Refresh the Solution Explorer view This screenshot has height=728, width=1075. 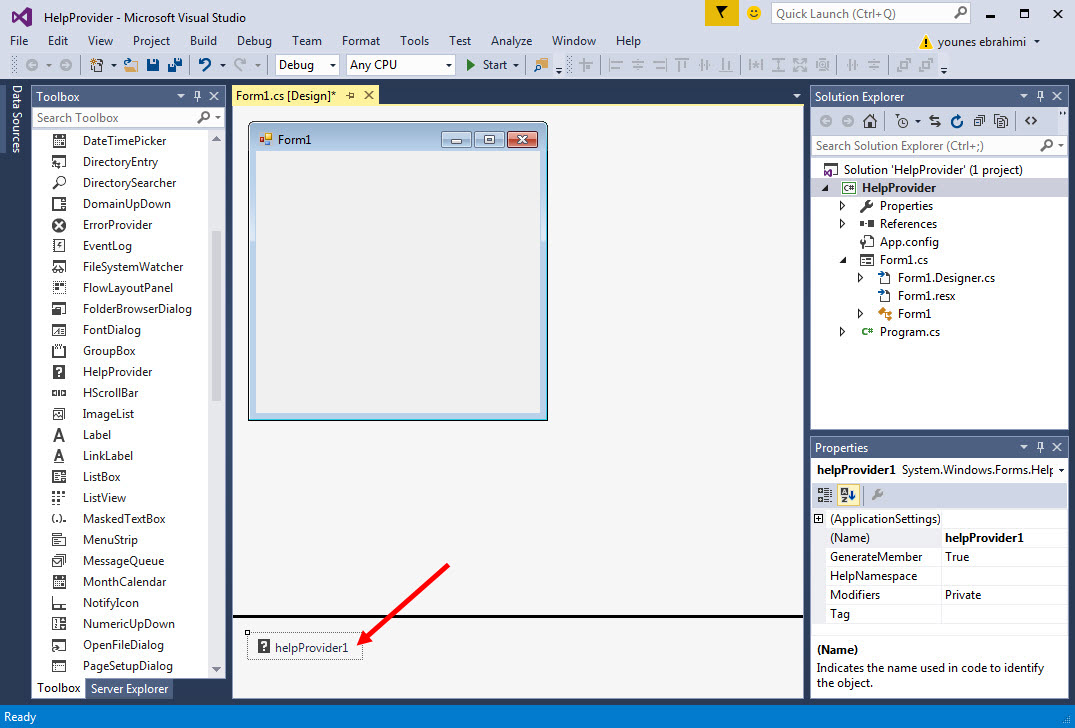point(956,121)
